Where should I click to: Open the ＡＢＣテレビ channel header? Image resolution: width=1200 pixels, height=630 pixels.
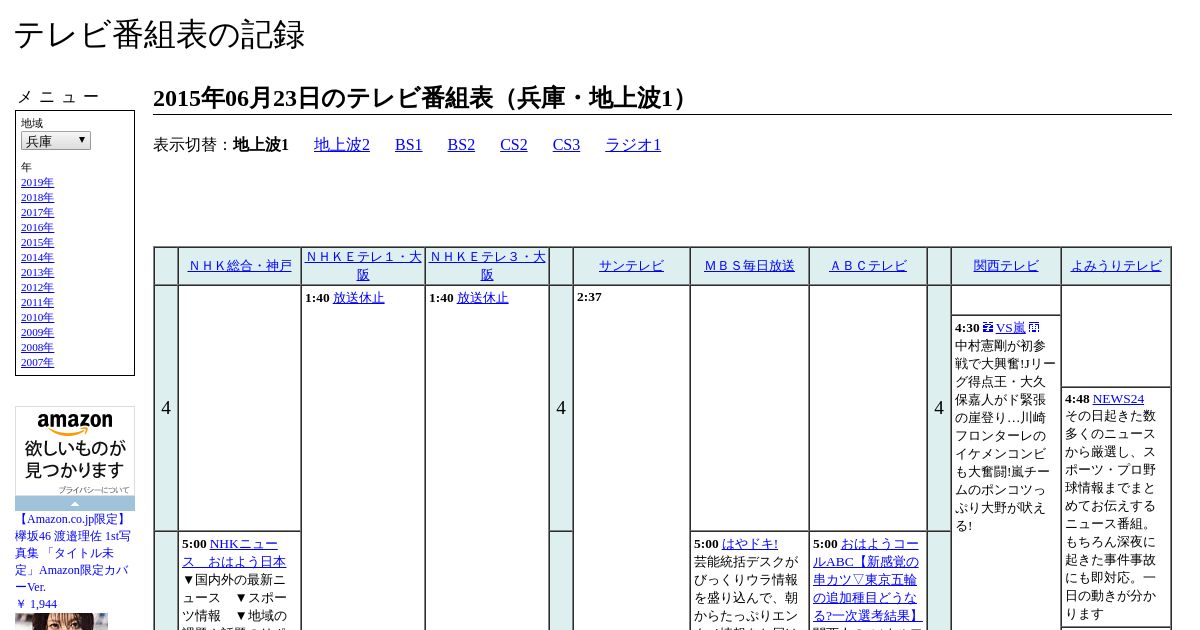click(x=868, y=266)
